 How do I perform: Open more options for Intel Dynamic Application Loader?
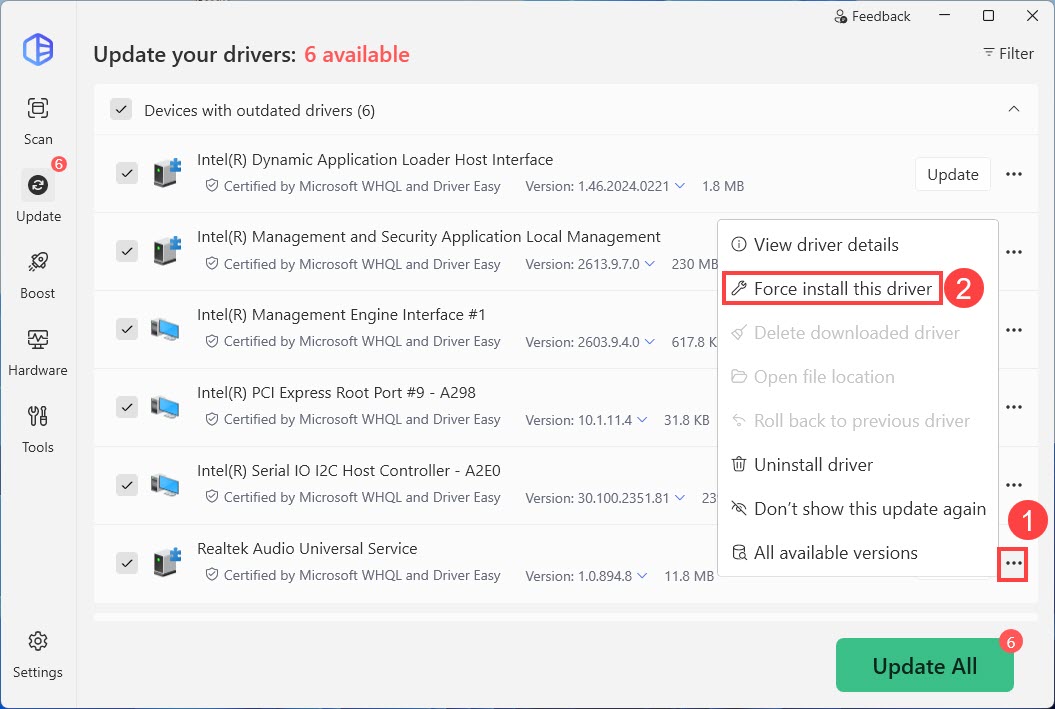point(1014,174)
